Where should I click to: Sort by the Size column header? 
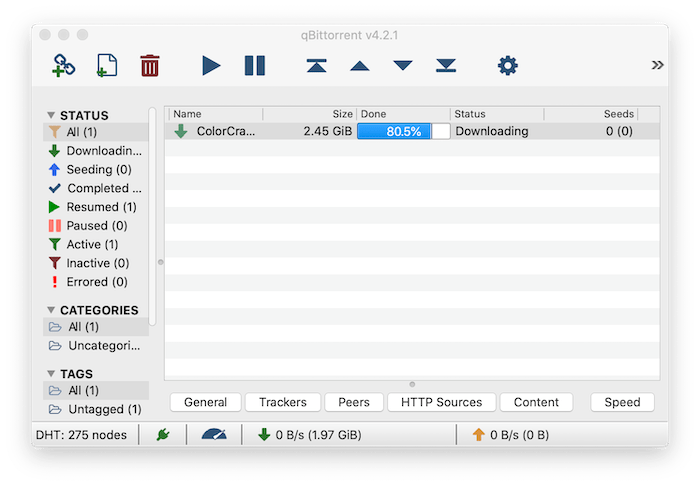point(310,114)
